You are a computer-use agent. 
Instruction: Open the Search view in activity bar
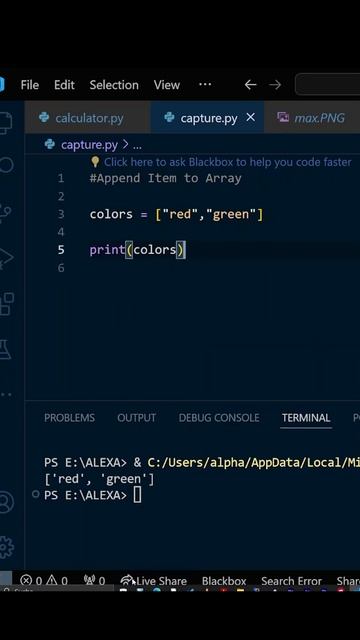(6, 165)
